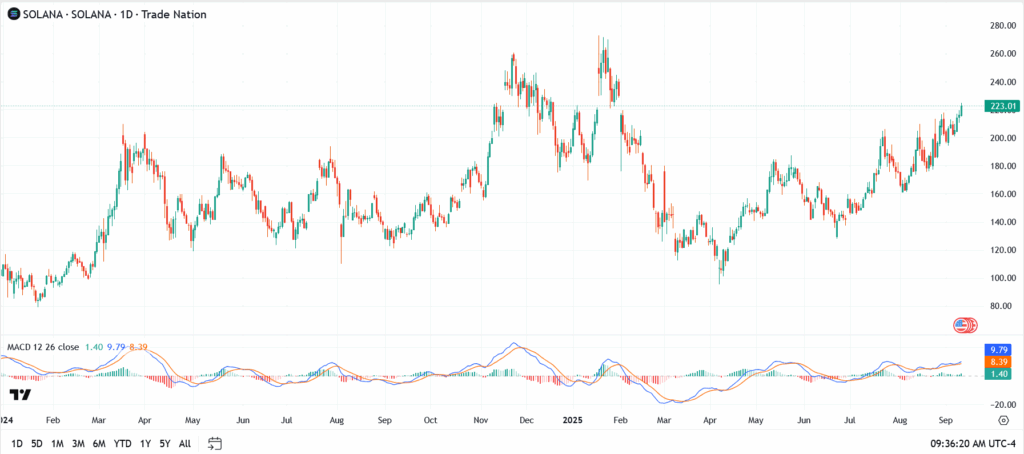Click the Solana coin logo icon

pyautogui.click(x=14, y=11)
